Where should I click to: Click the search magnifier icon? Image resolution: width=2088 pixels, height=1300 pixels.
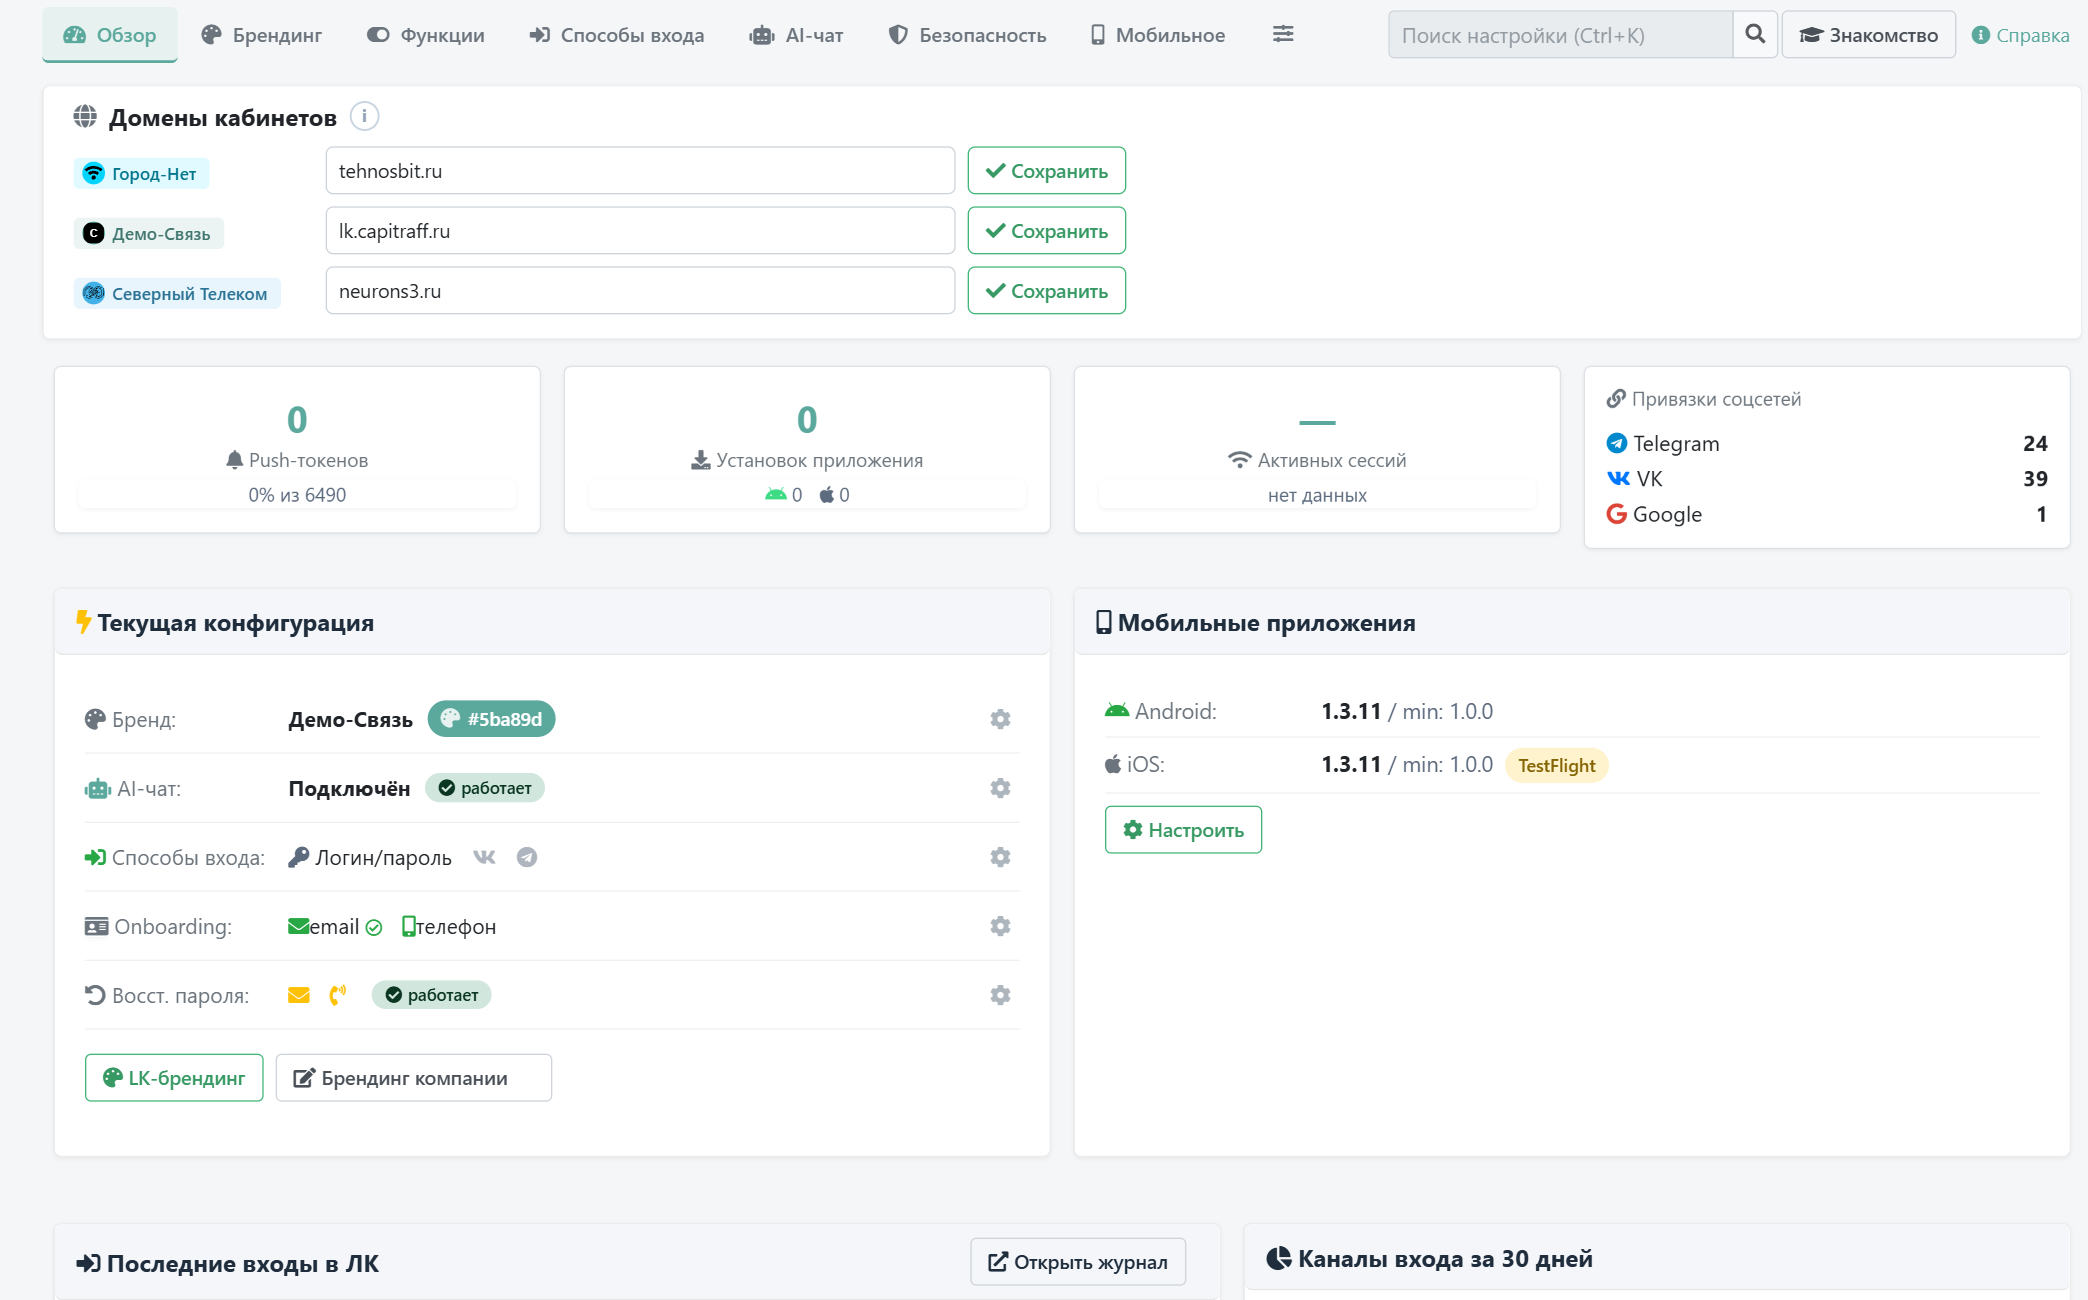[1755, 35]
